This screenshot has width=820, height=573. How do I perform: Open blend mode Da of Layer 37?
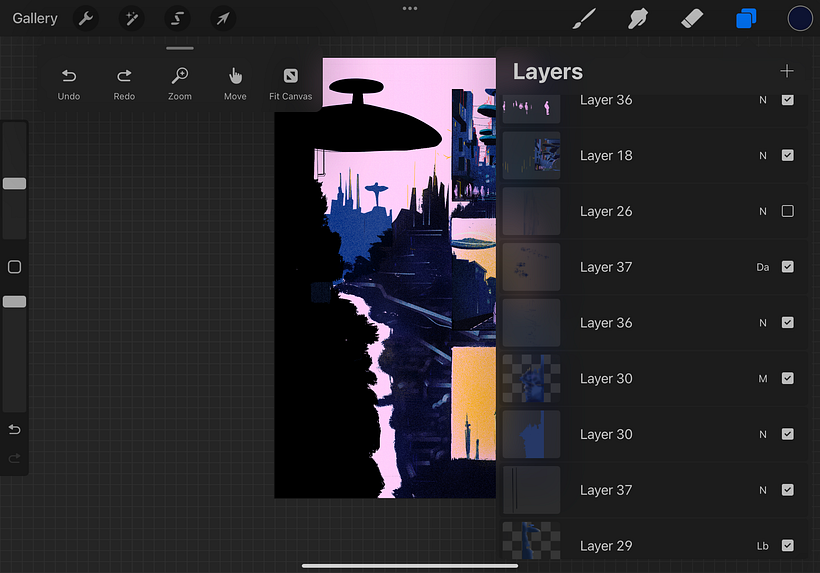762,267
